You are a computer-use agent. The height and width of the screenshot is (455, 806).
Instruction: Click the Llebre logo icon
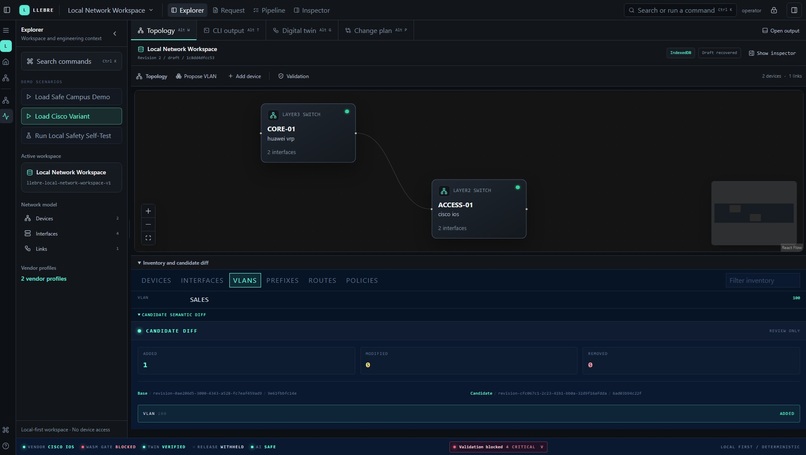pyautogui.click(x=24, y=10)
